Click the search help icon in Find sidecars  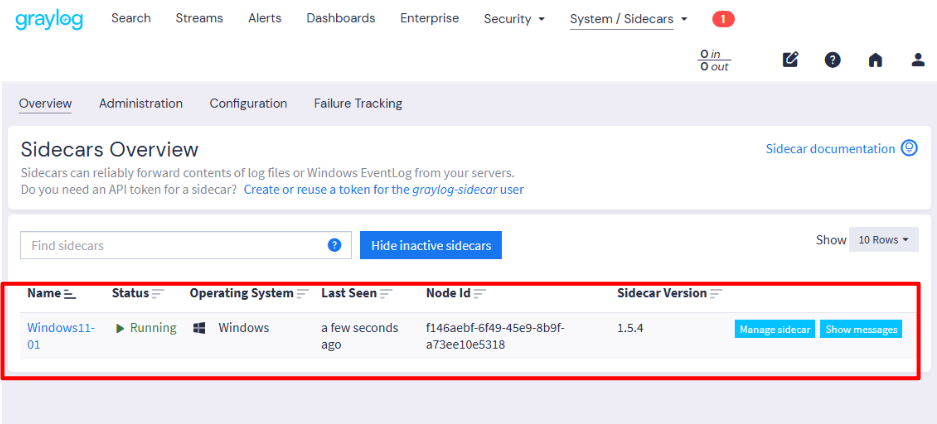(x=335, y=245)
